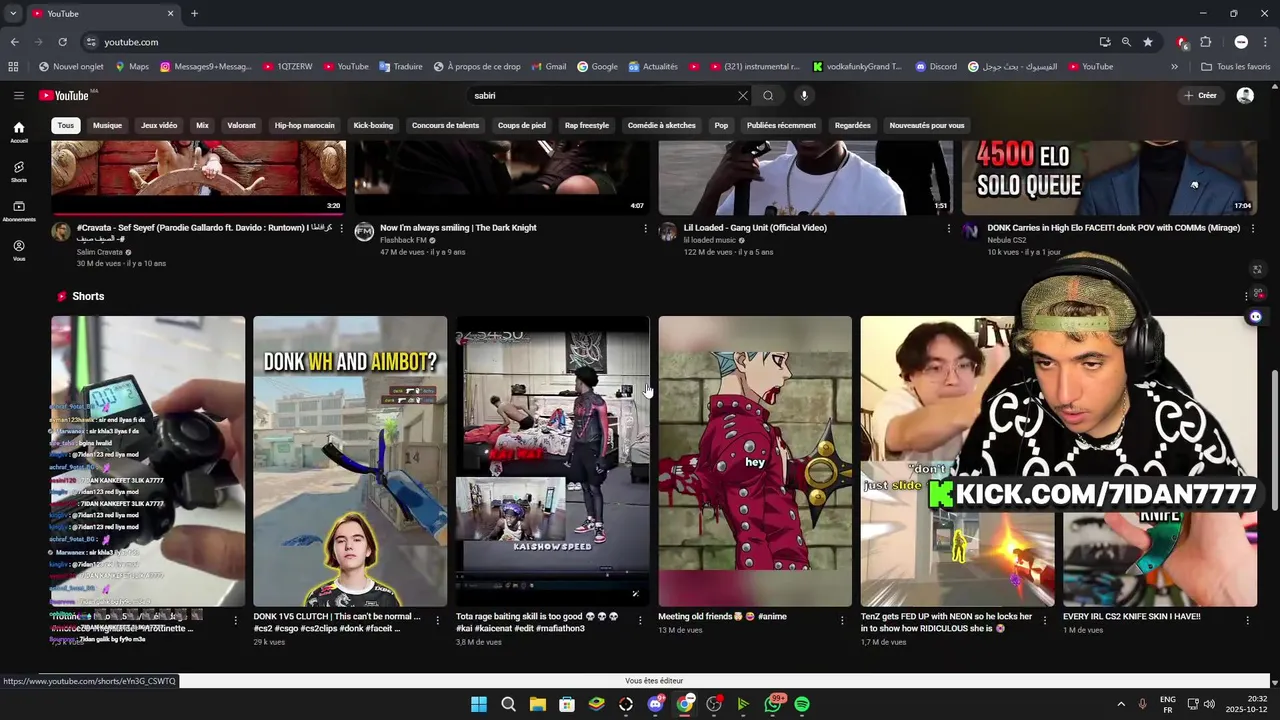Open Spotify from the taskbar

click(802, 704)
